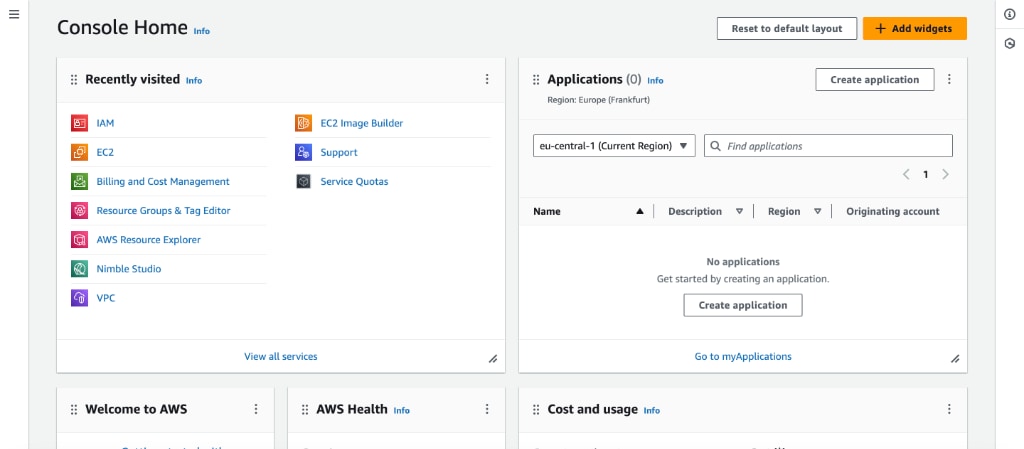Open the info panel icon at top right
Viewport: 1024px width, 449px height.
(x=1010, y=14)
